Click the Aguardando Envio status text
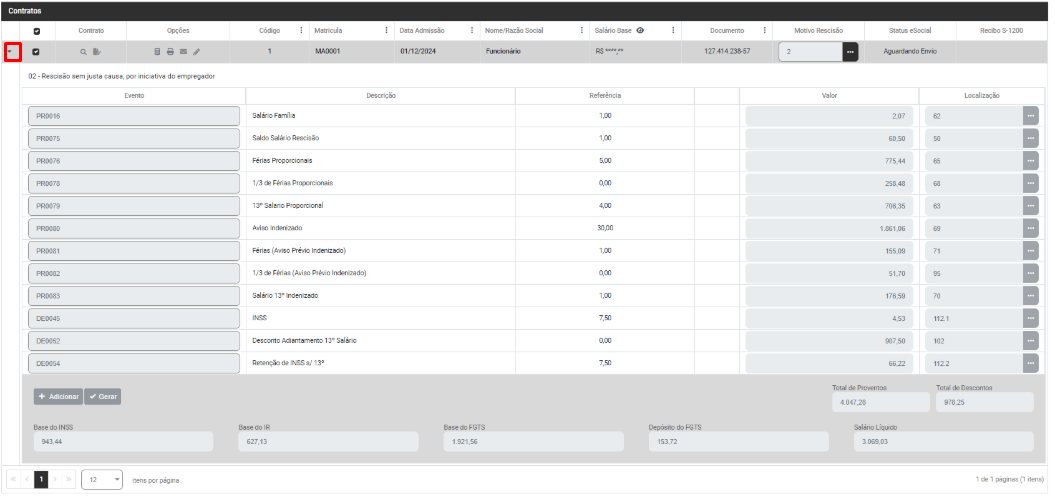 (910, 52)
